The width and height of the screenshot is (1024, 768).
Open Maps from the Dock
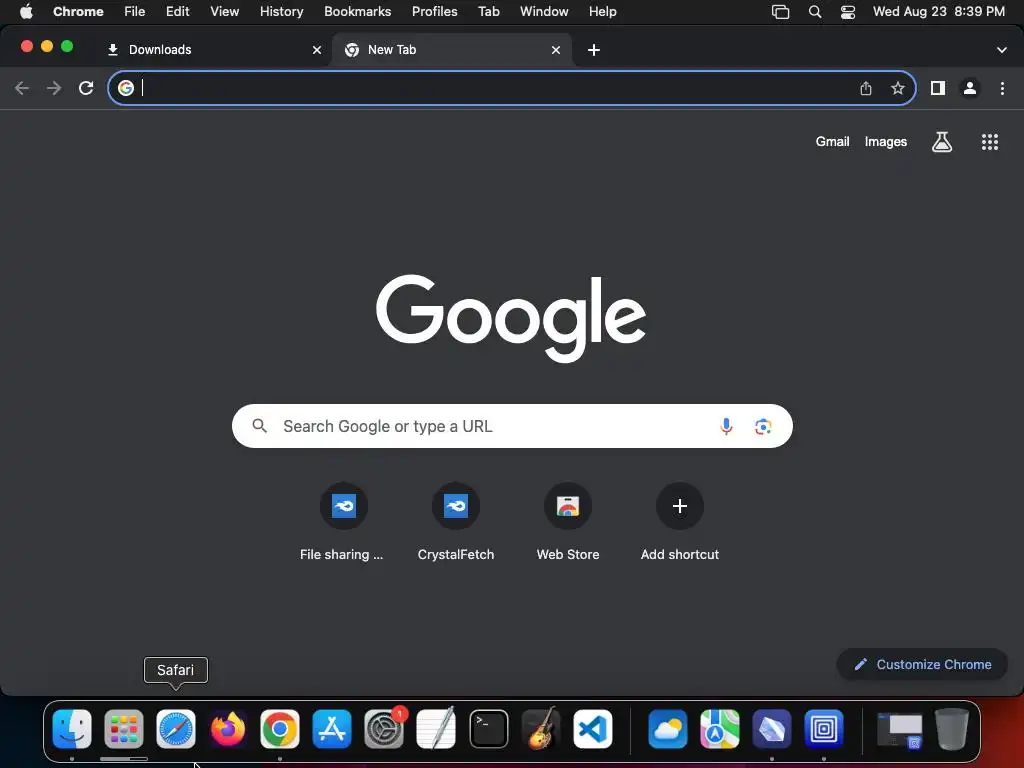click(720, 729)
